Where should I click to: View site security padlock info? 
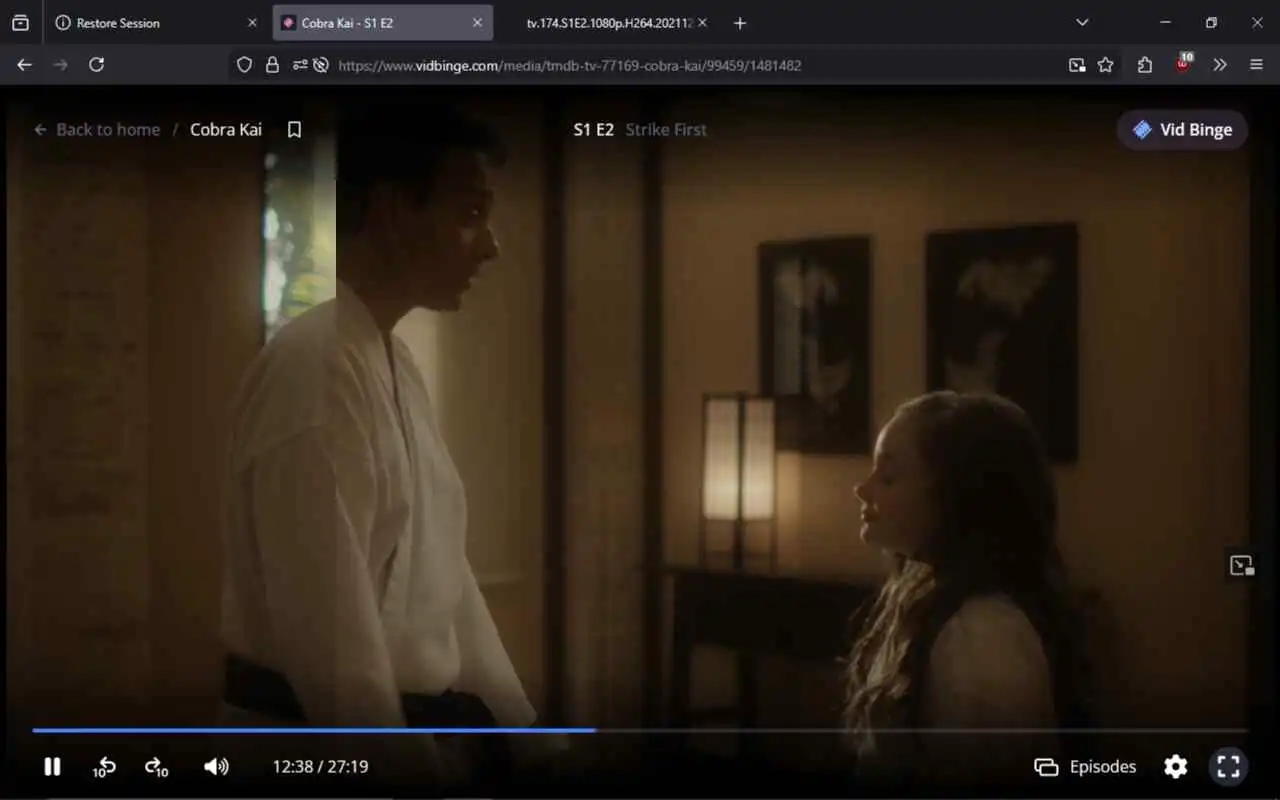pos(272,65)
